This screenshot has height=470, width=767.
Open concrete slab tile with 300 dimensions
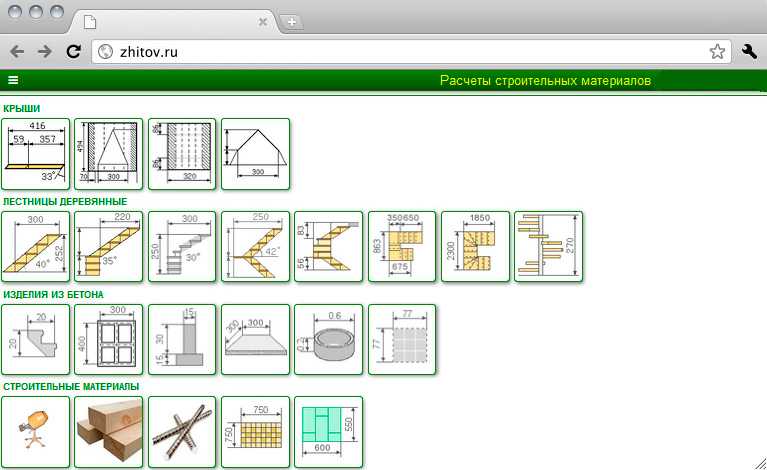pos(255,339)
